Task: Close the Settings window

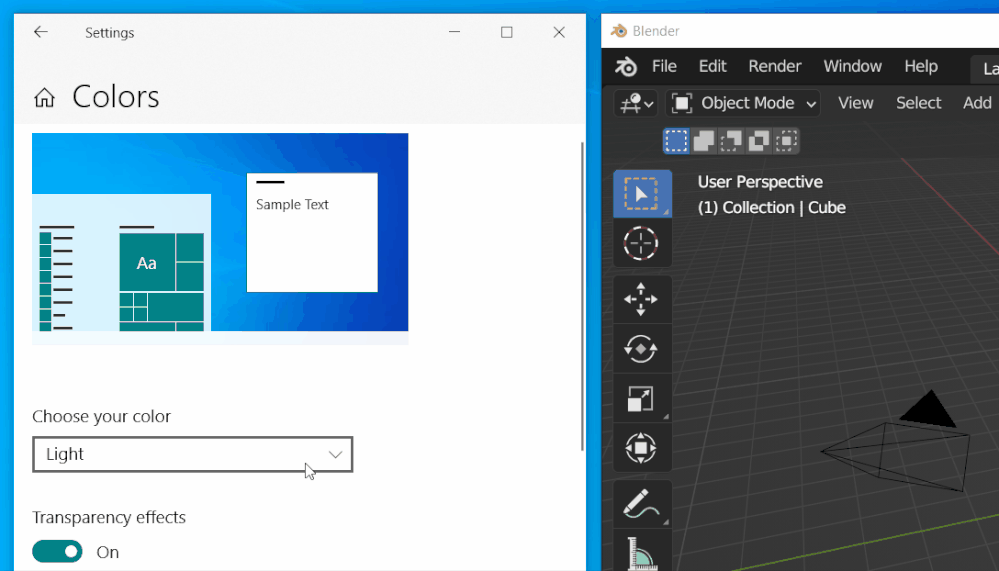Action: (559, 32)
